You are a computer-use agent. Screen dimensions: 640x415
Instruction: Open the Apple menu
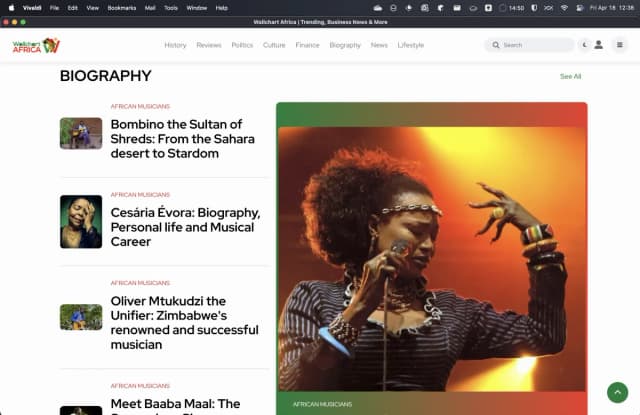(9, 7)
